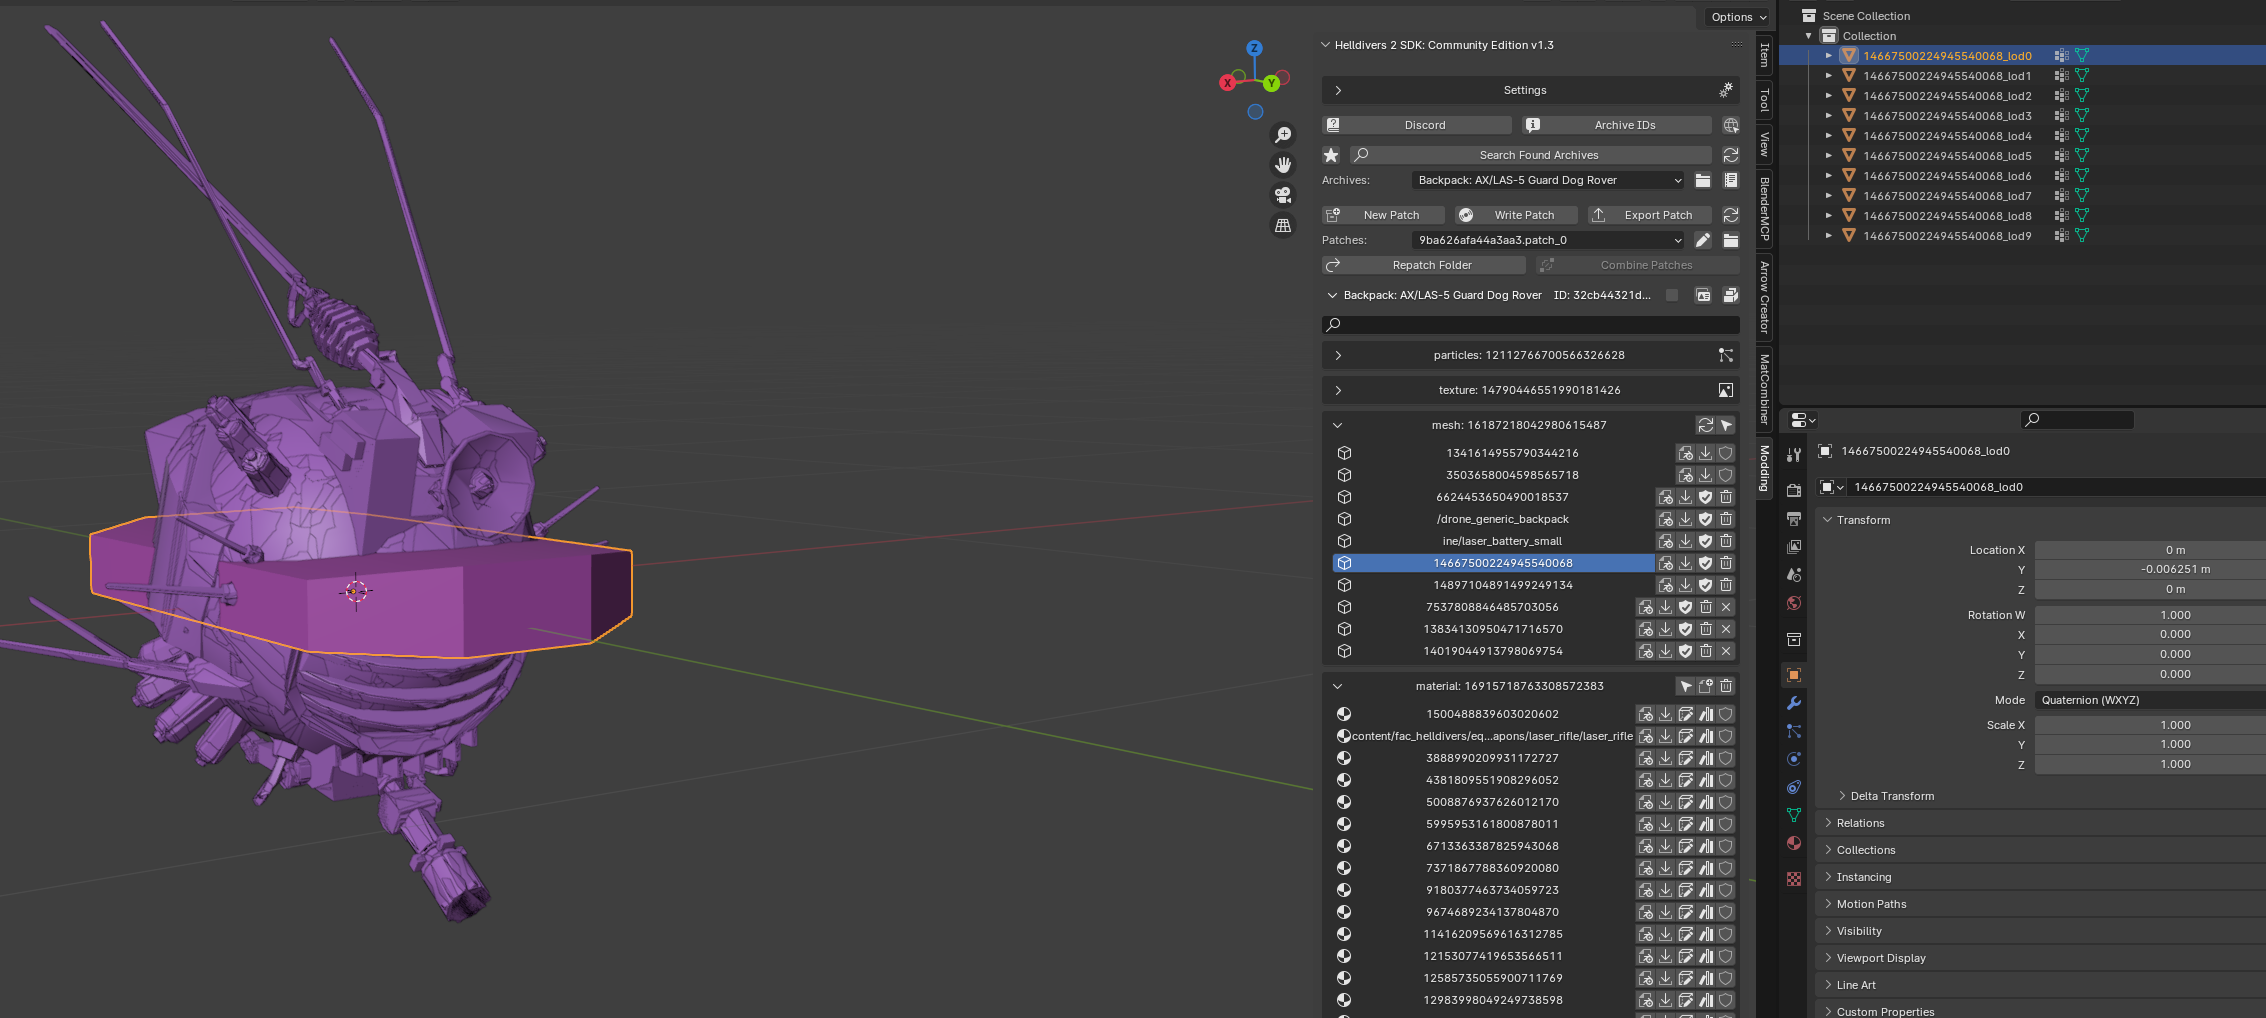Open the Patches dropdown 9ba626afa44a3aa3.patch_0
Viewport: 2266px width, 1018px height.
point(1549,240)
